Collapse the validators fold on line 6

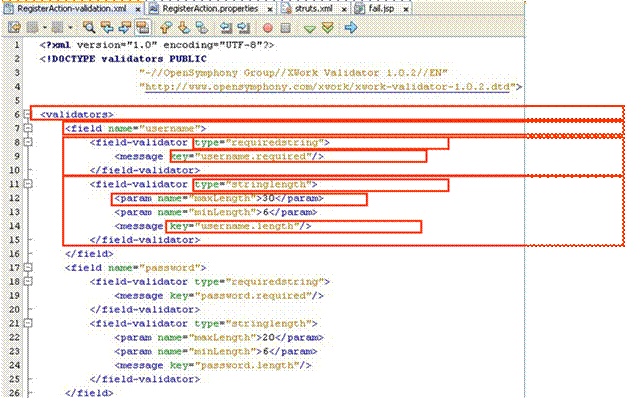tap(27, 114)
